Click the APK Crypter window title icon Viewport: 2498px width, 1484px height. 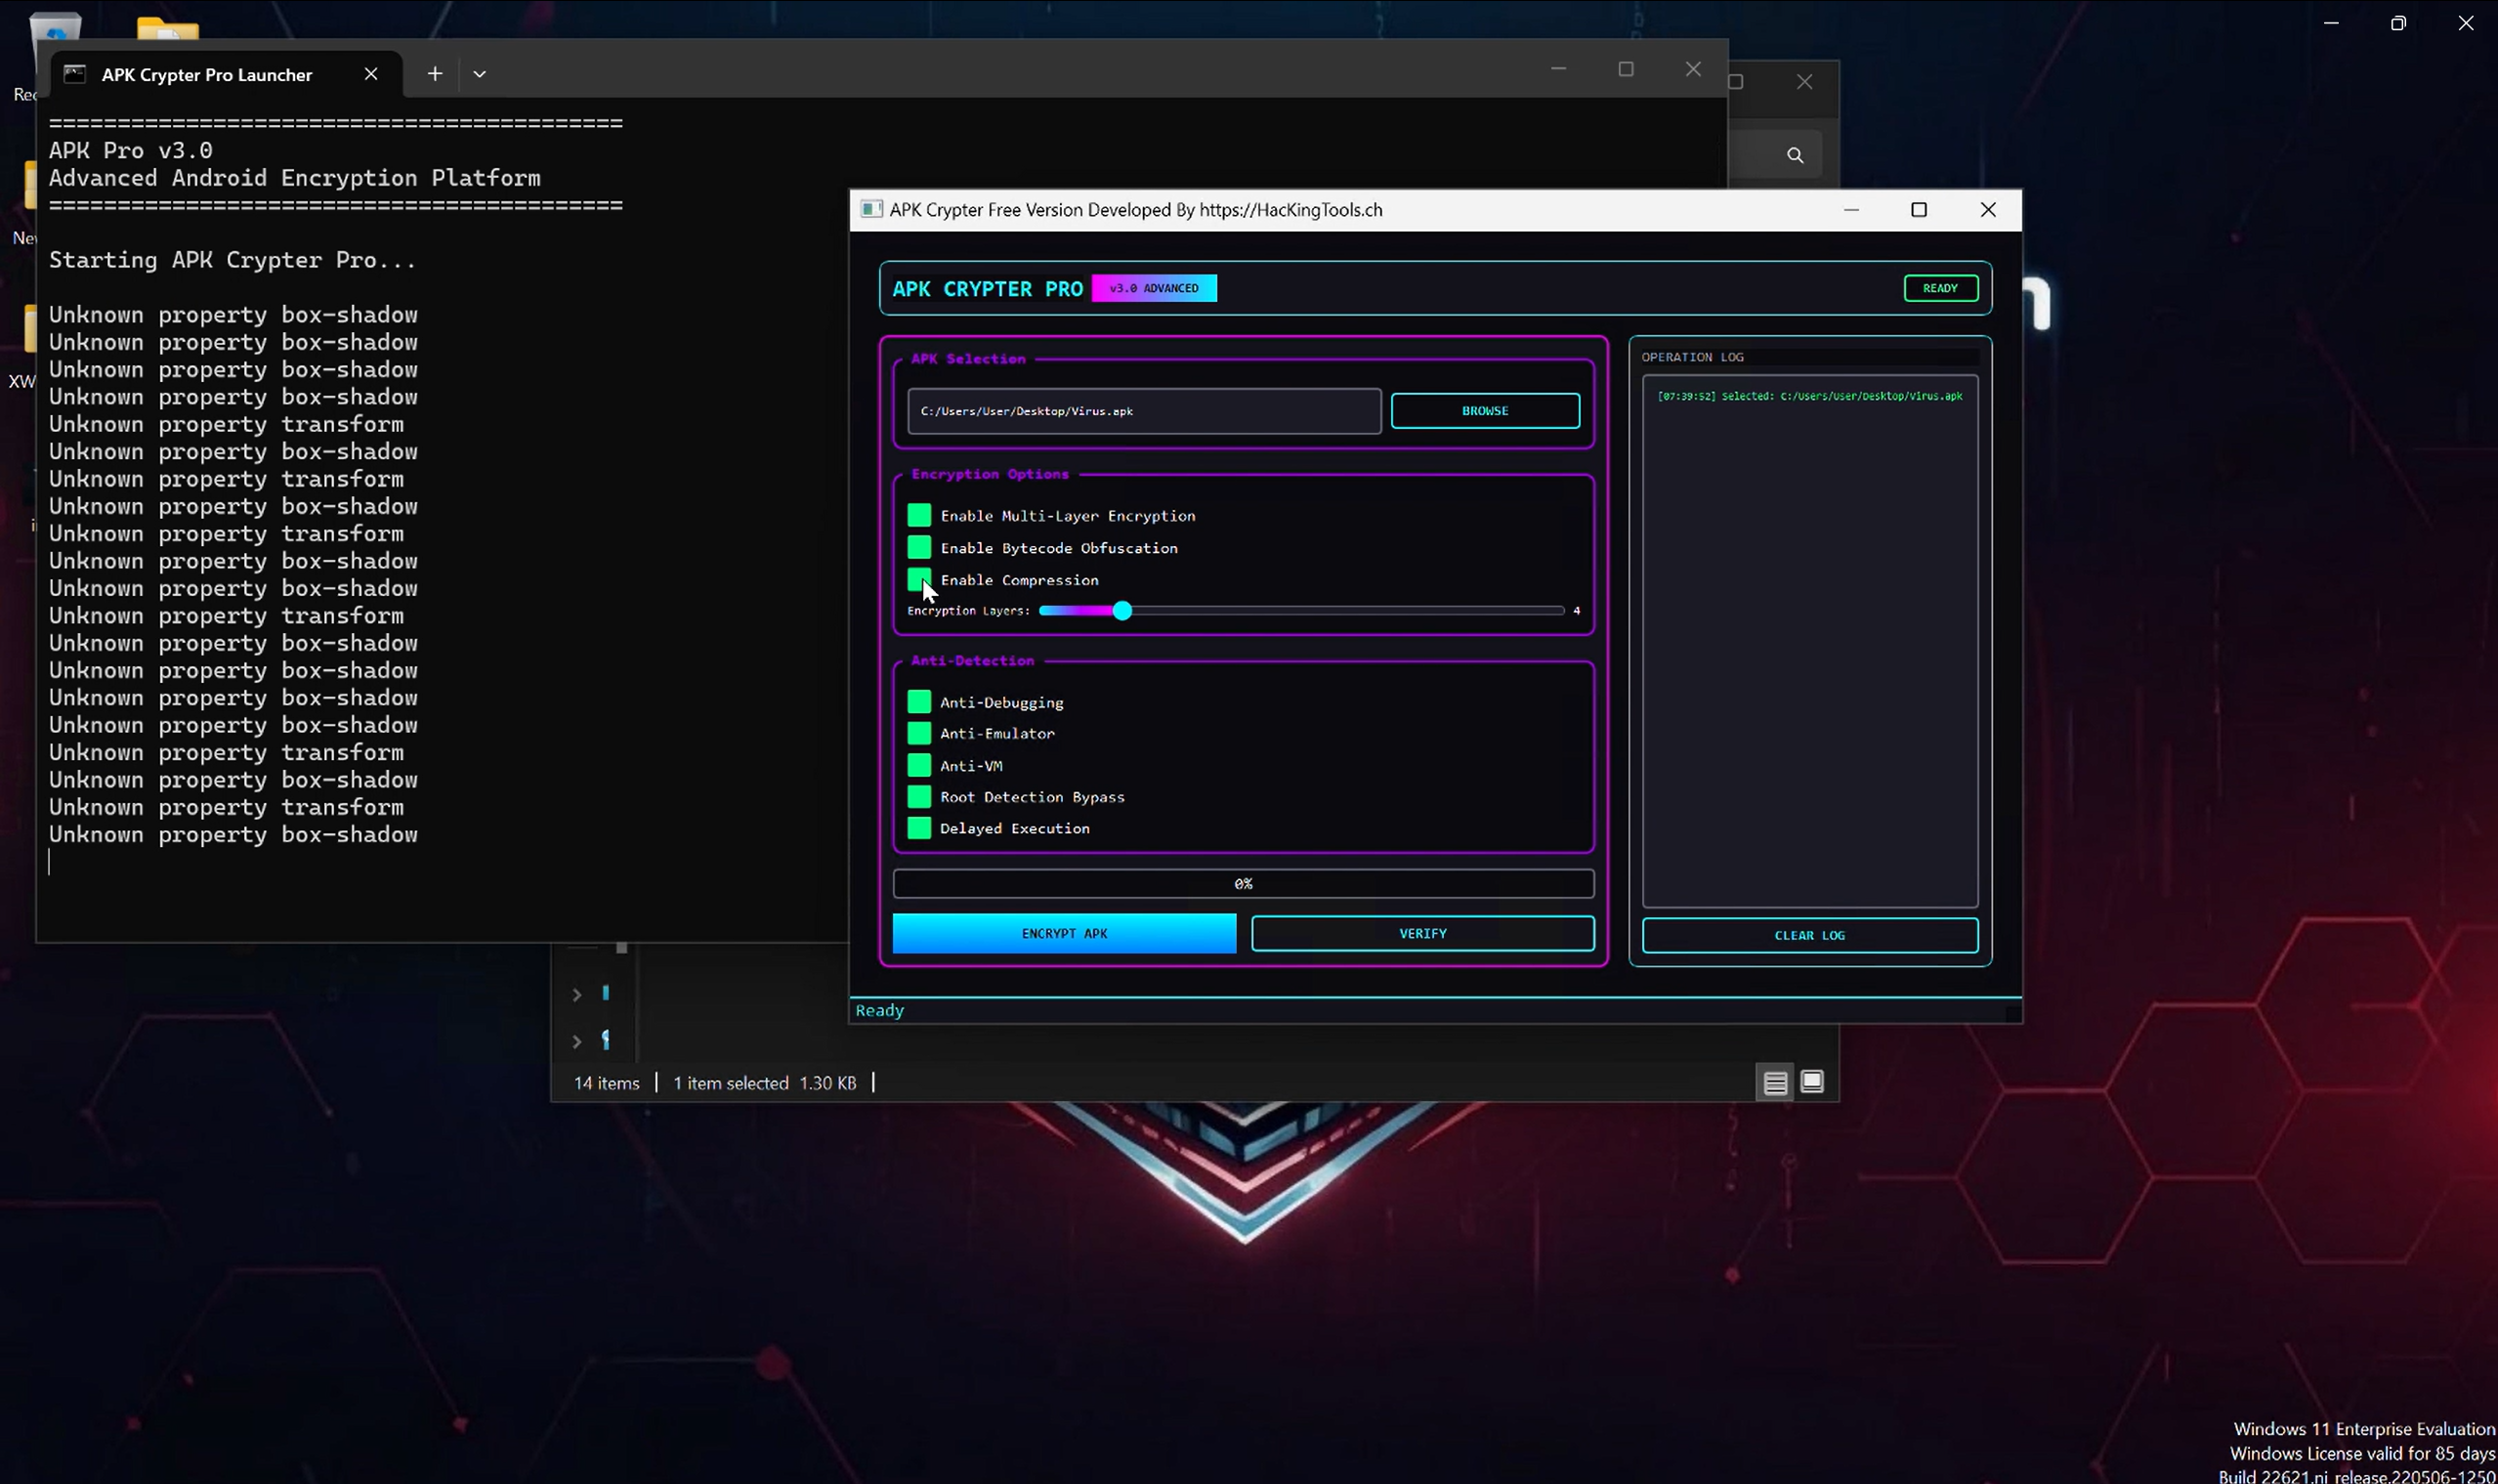point(871,210)
